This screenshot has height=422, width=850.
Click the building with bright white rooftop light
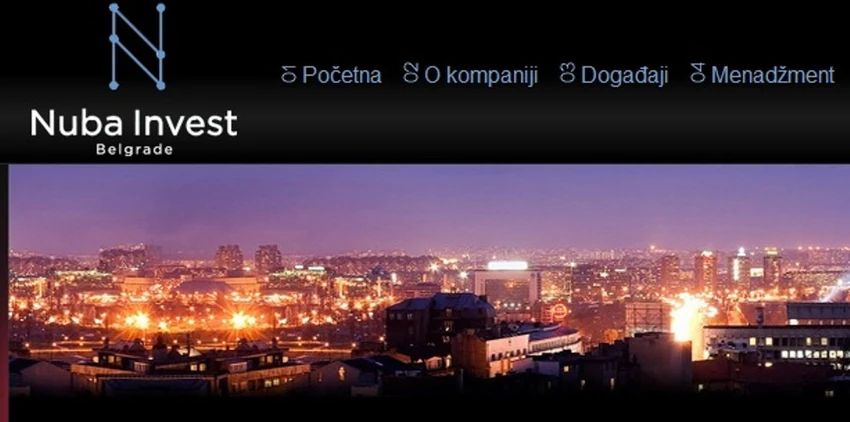coord(507,283)
